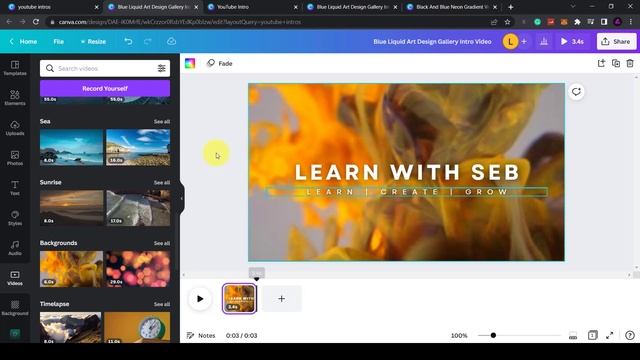Viewport: 640px width, 360px height.
Task: Open the grid view pages icon
Action: tap(592, 335)
